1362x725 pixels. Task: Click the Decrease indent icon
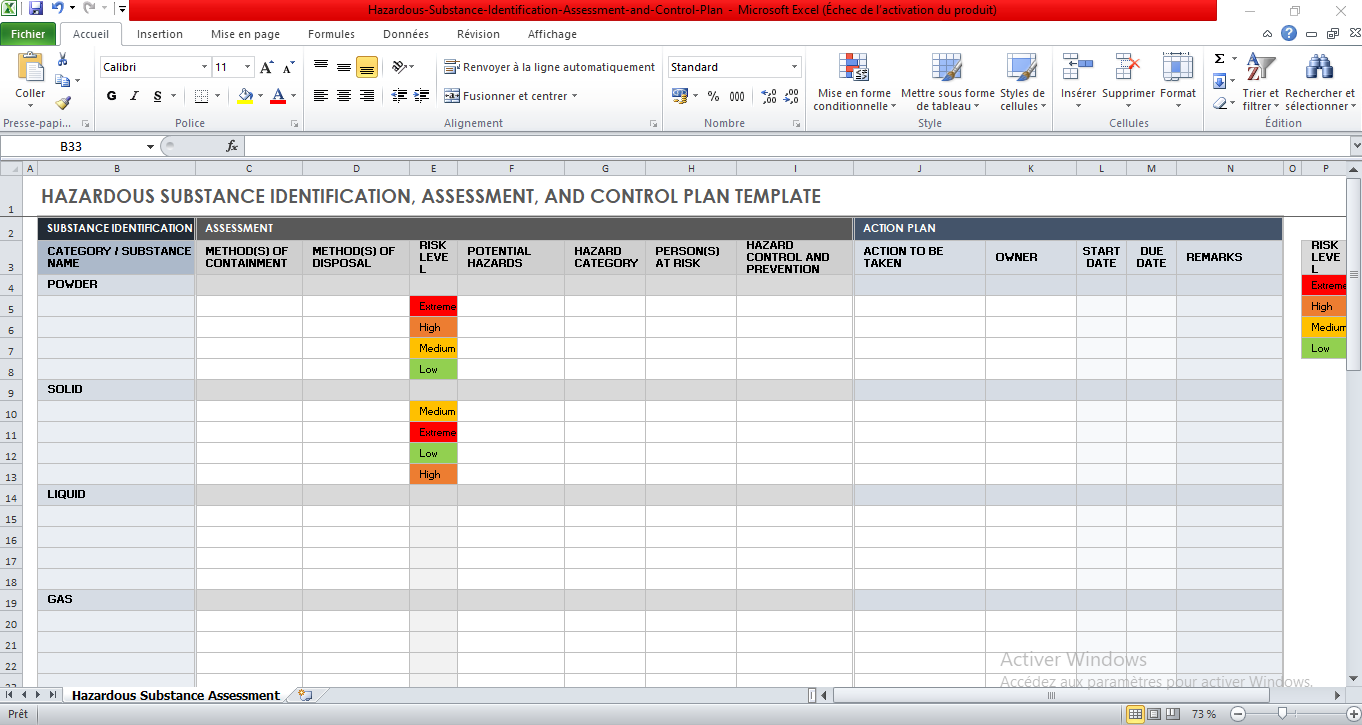coord(399,96)
